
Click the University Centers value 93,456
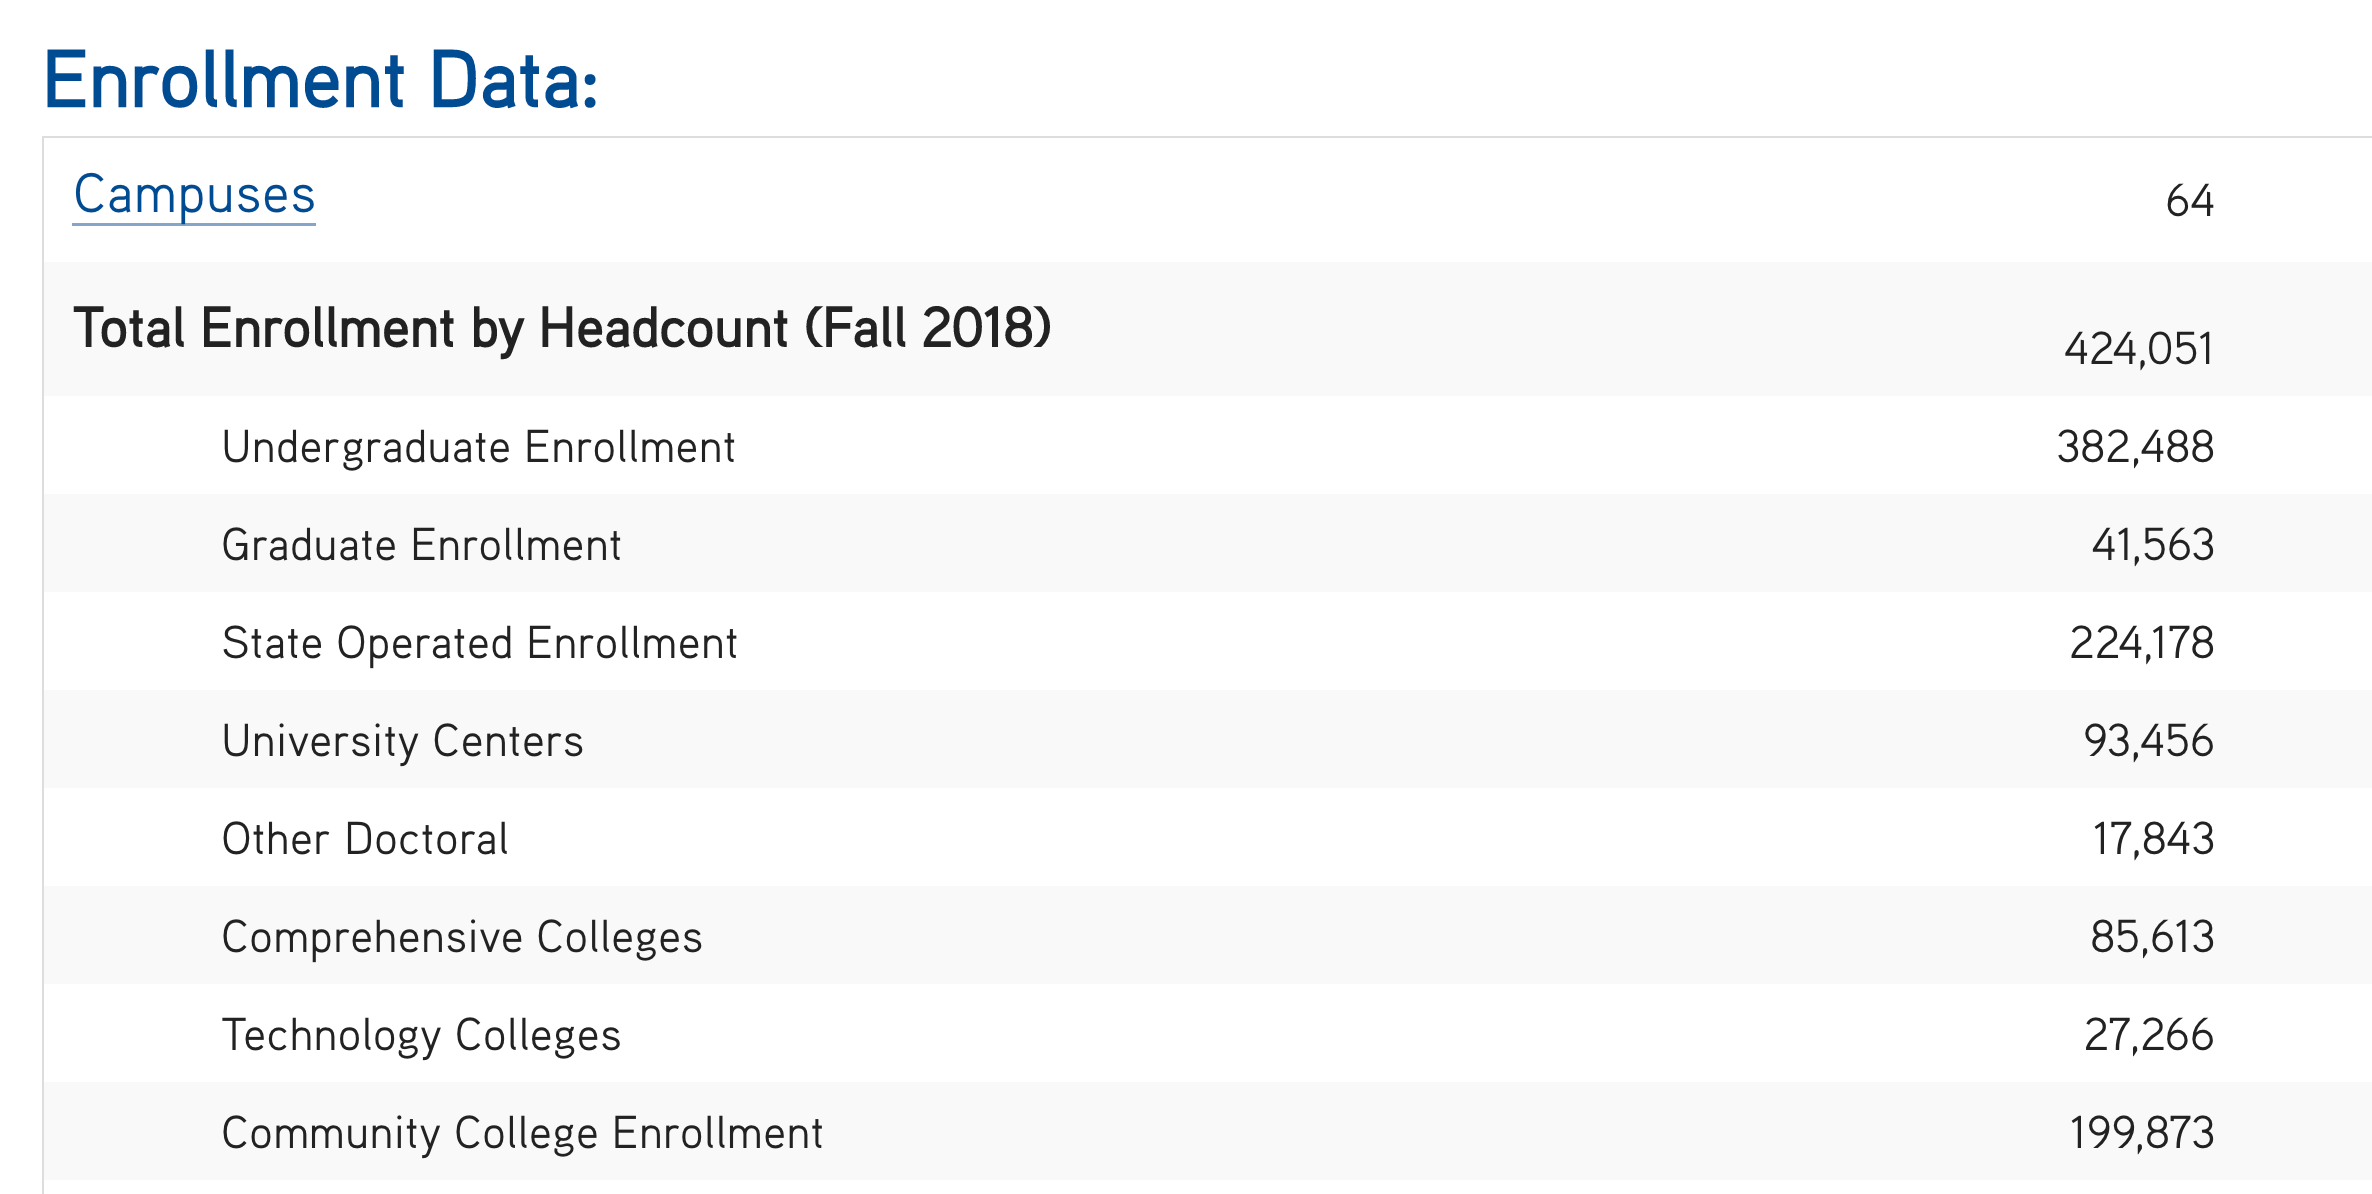pyautogui.click(x=2148, y=741)
